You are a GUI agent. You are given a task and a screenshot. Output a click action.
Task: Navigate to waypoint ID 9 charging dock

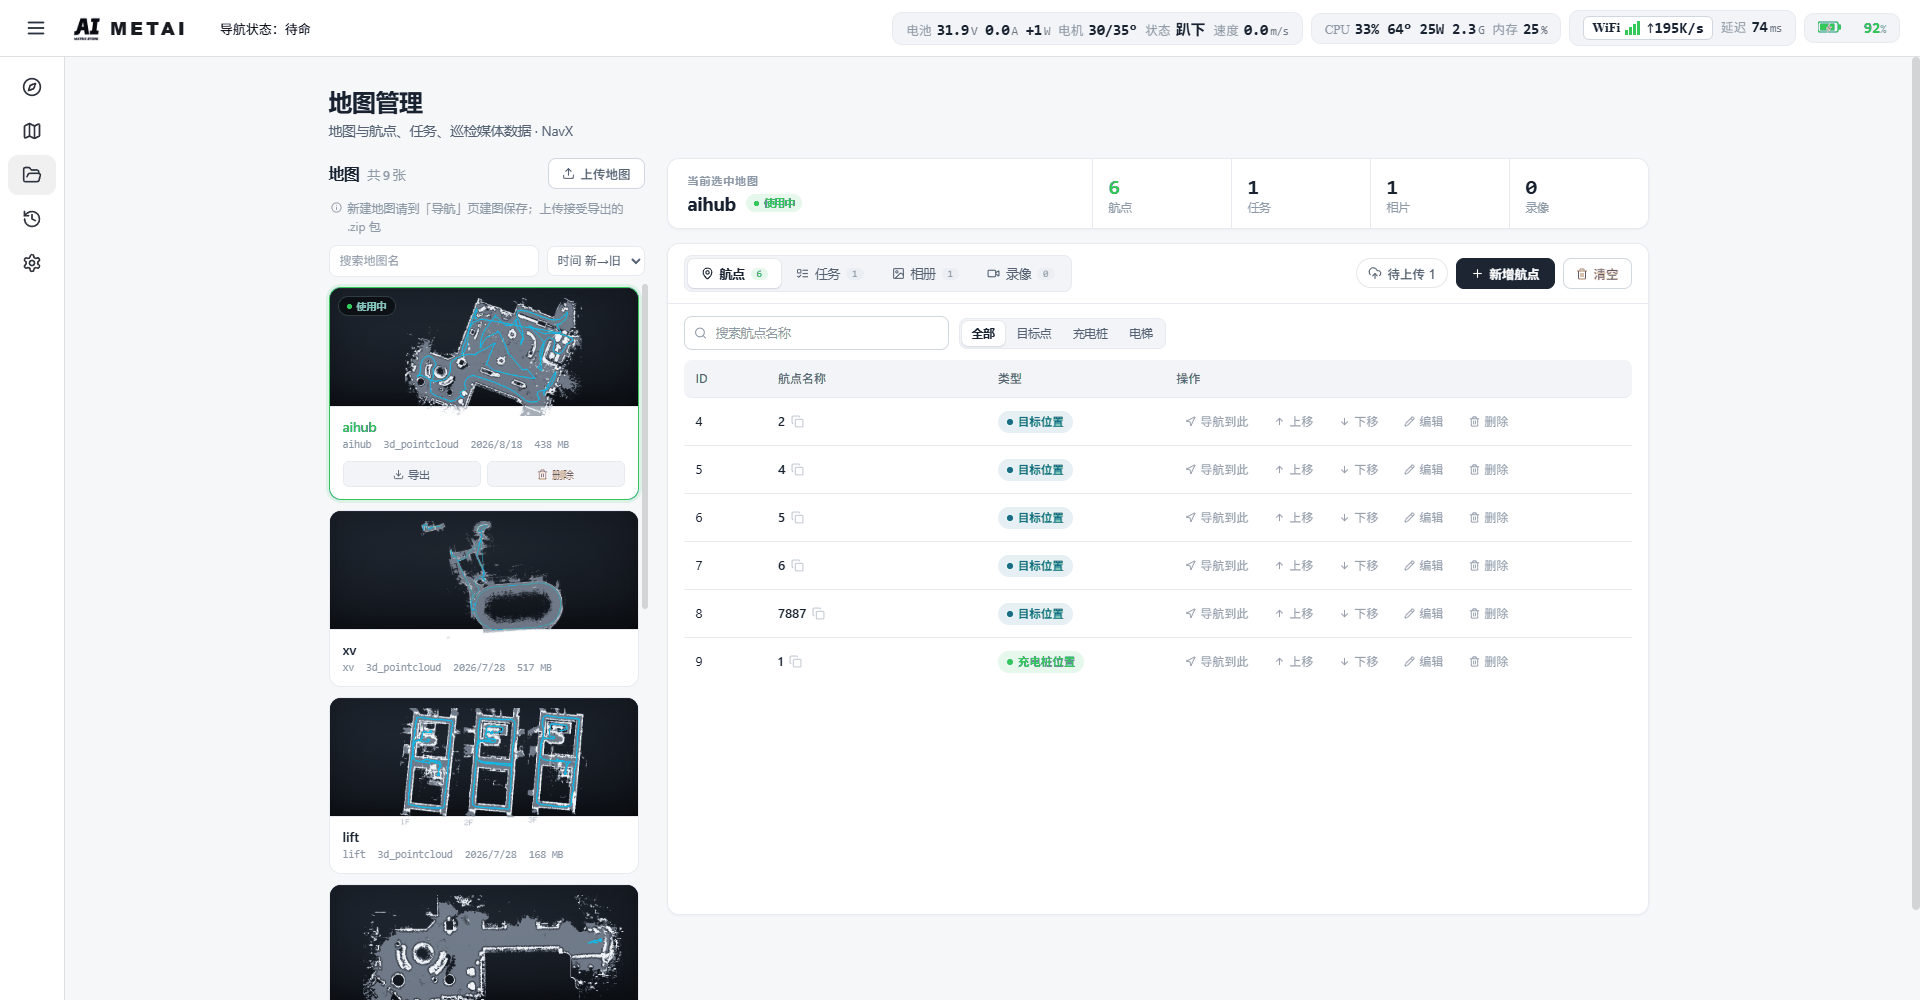pos(1217,662)
